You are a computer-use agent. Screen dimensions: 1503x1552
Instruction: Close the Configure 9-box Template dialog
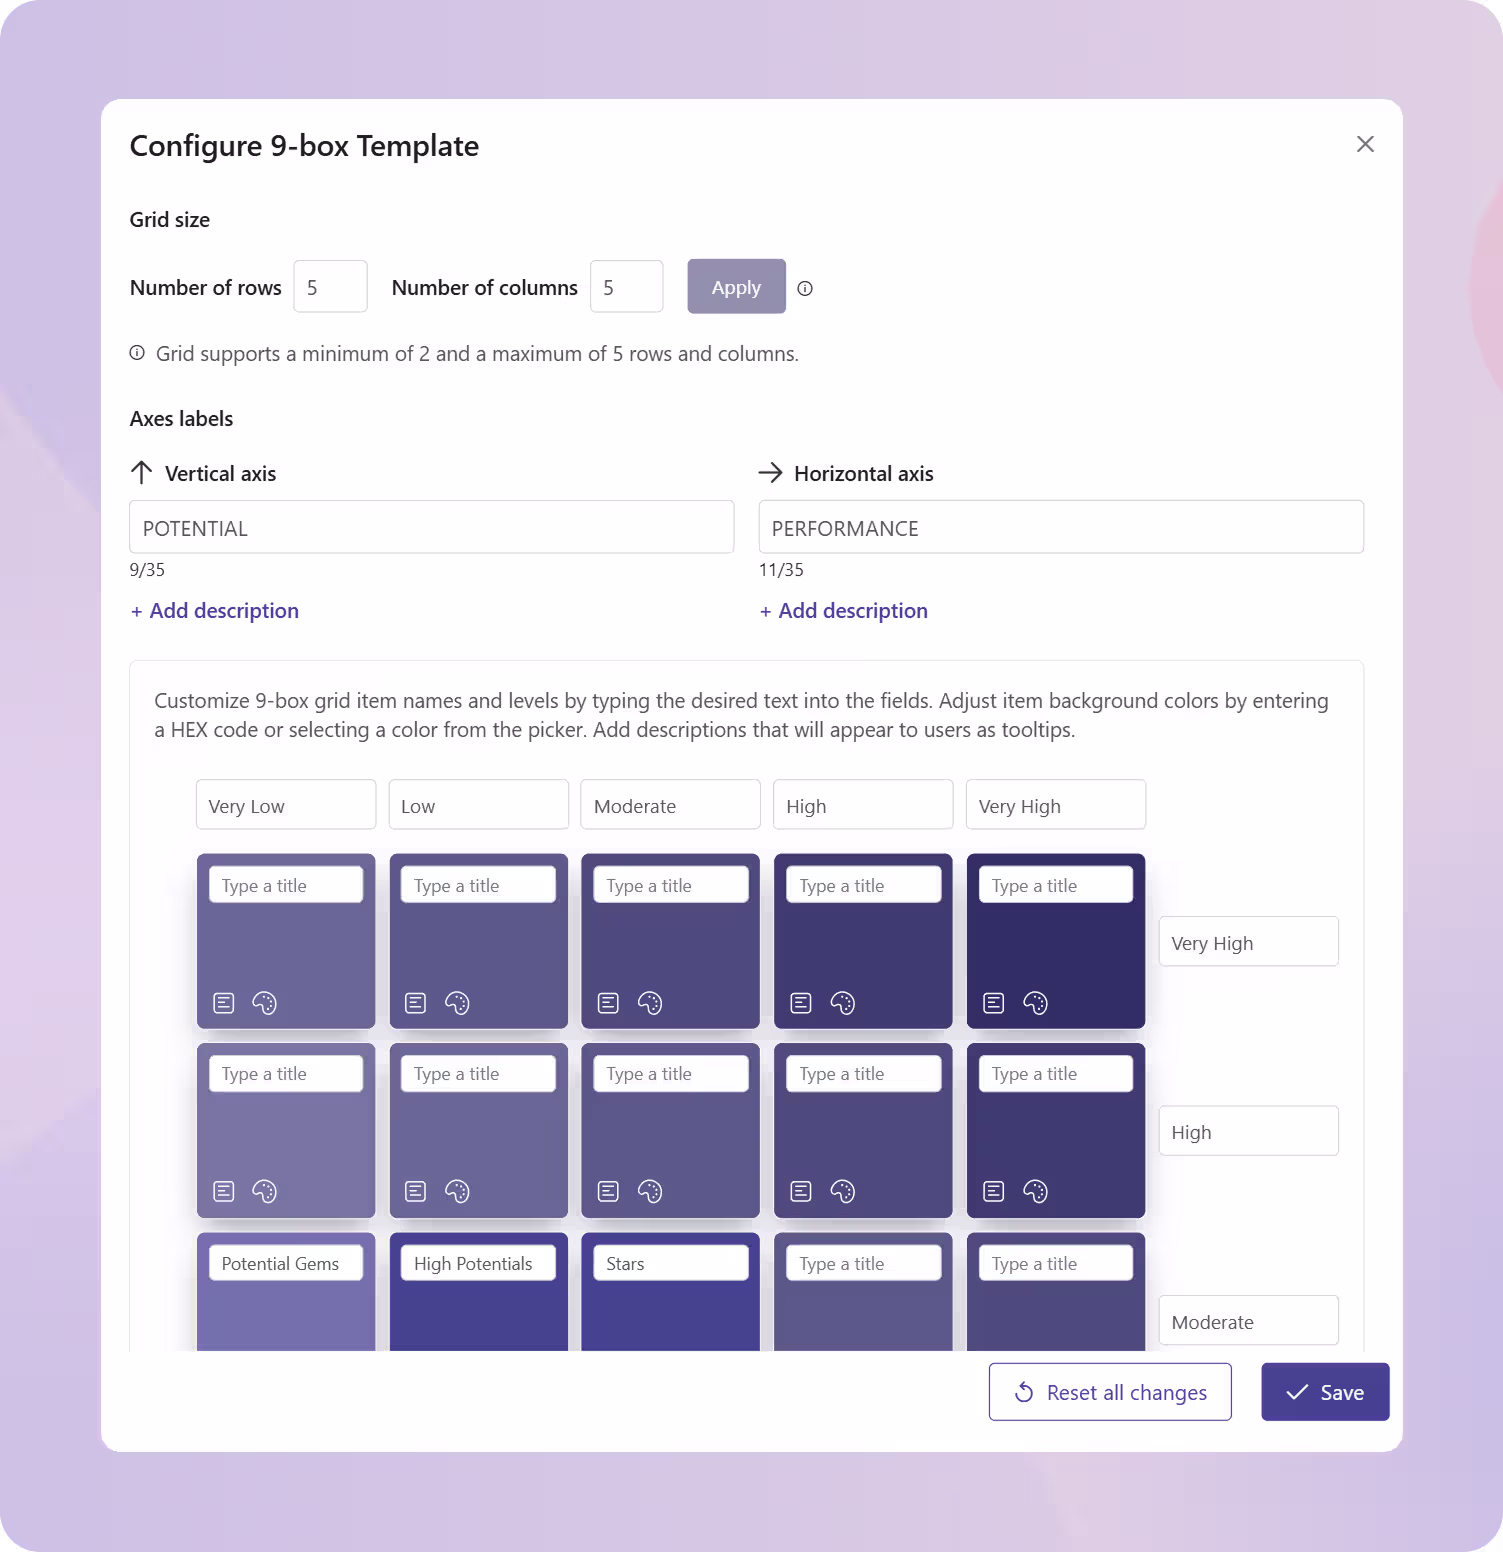(1365, 144)
